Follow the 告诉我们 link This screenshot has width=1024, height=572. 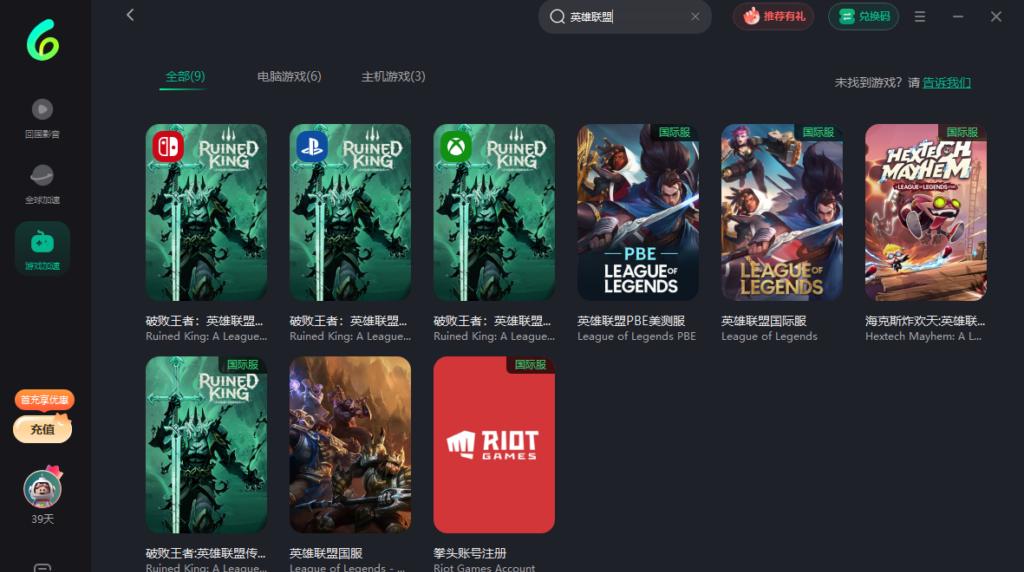pos(946,82)
